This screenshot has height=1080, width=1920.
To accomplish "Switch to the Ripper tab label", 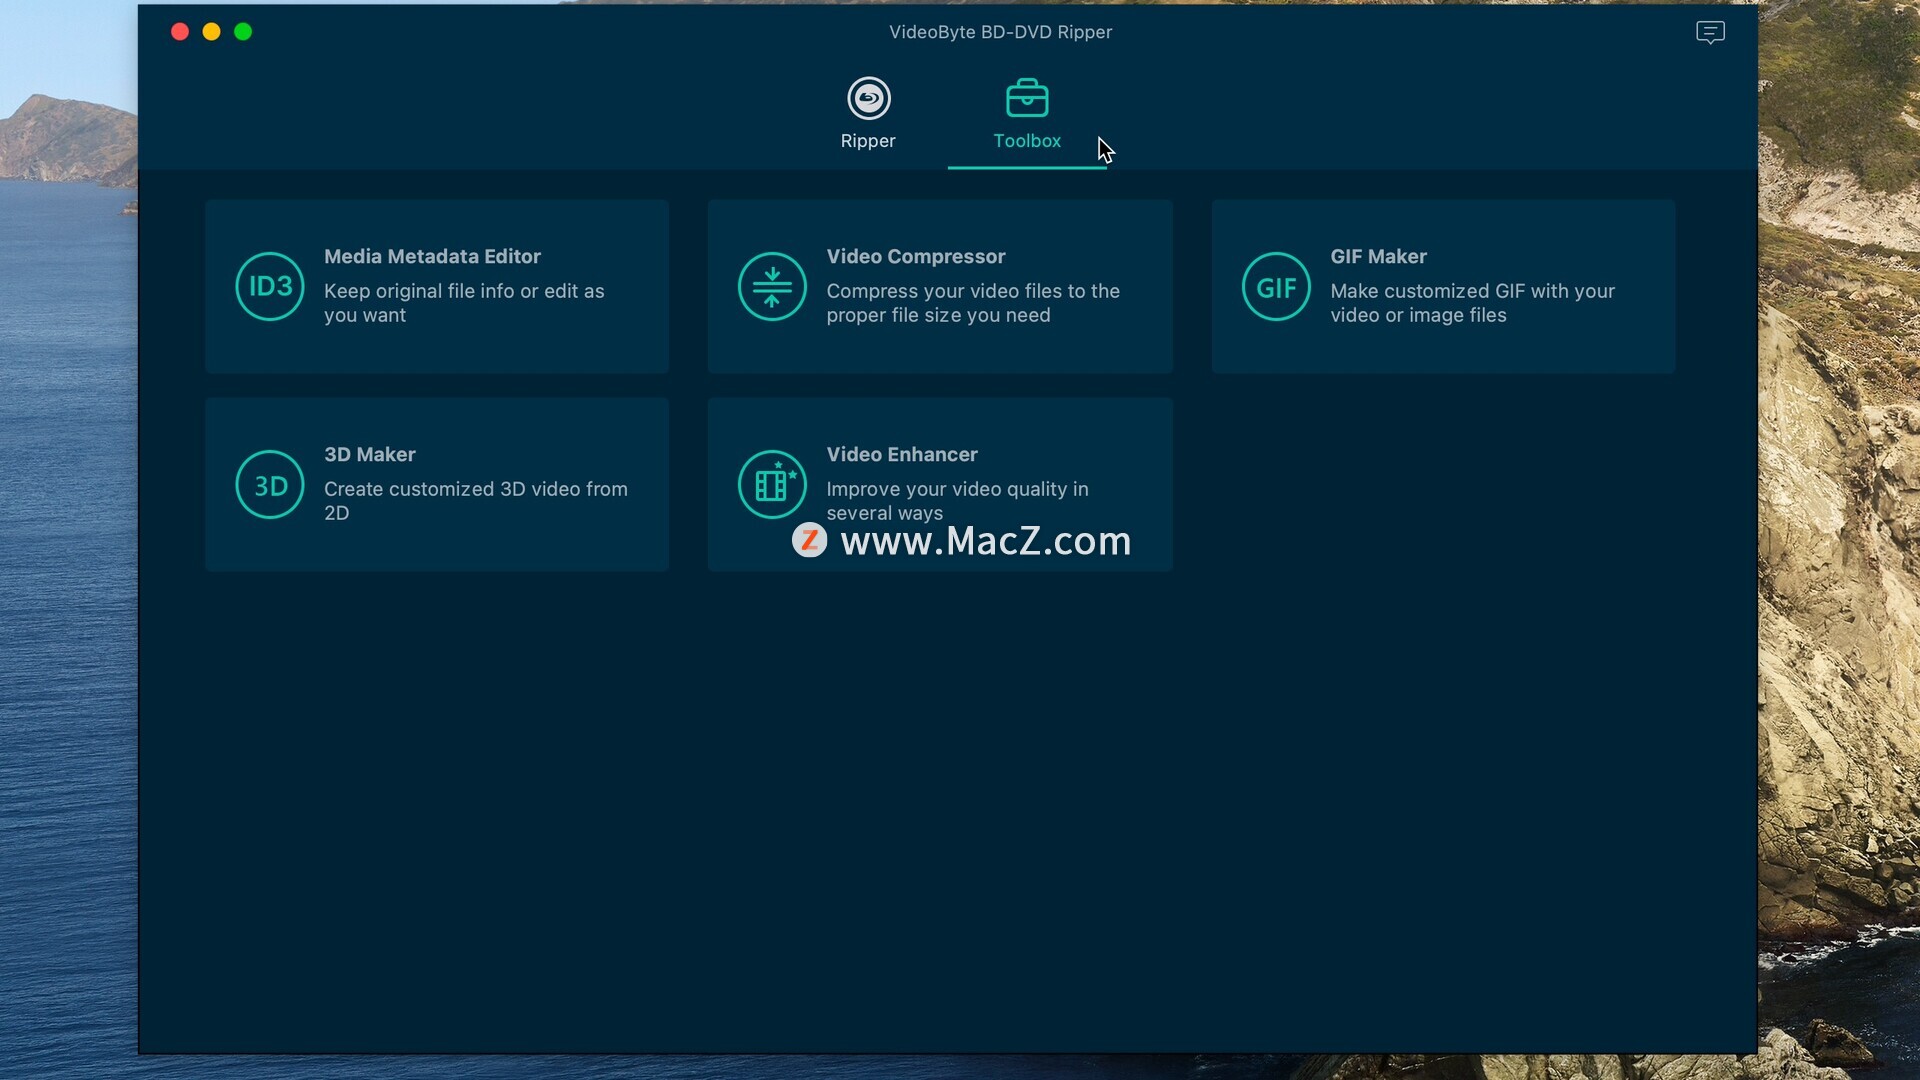I will coord(868,141).
